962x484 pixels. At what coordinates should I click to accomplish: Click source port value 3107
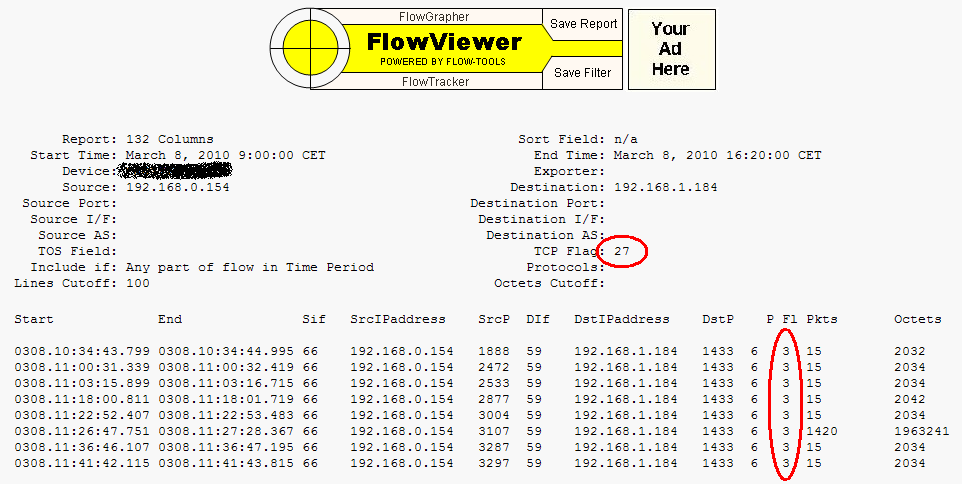pyautogui.click(x=494, y=431)
